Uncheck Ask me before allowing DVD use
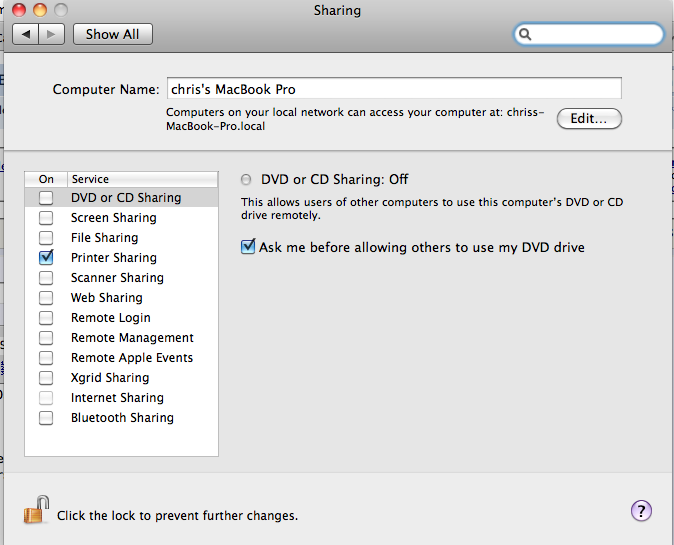Image resolution: width=674 pixels, height=545 pixels. 248,247
